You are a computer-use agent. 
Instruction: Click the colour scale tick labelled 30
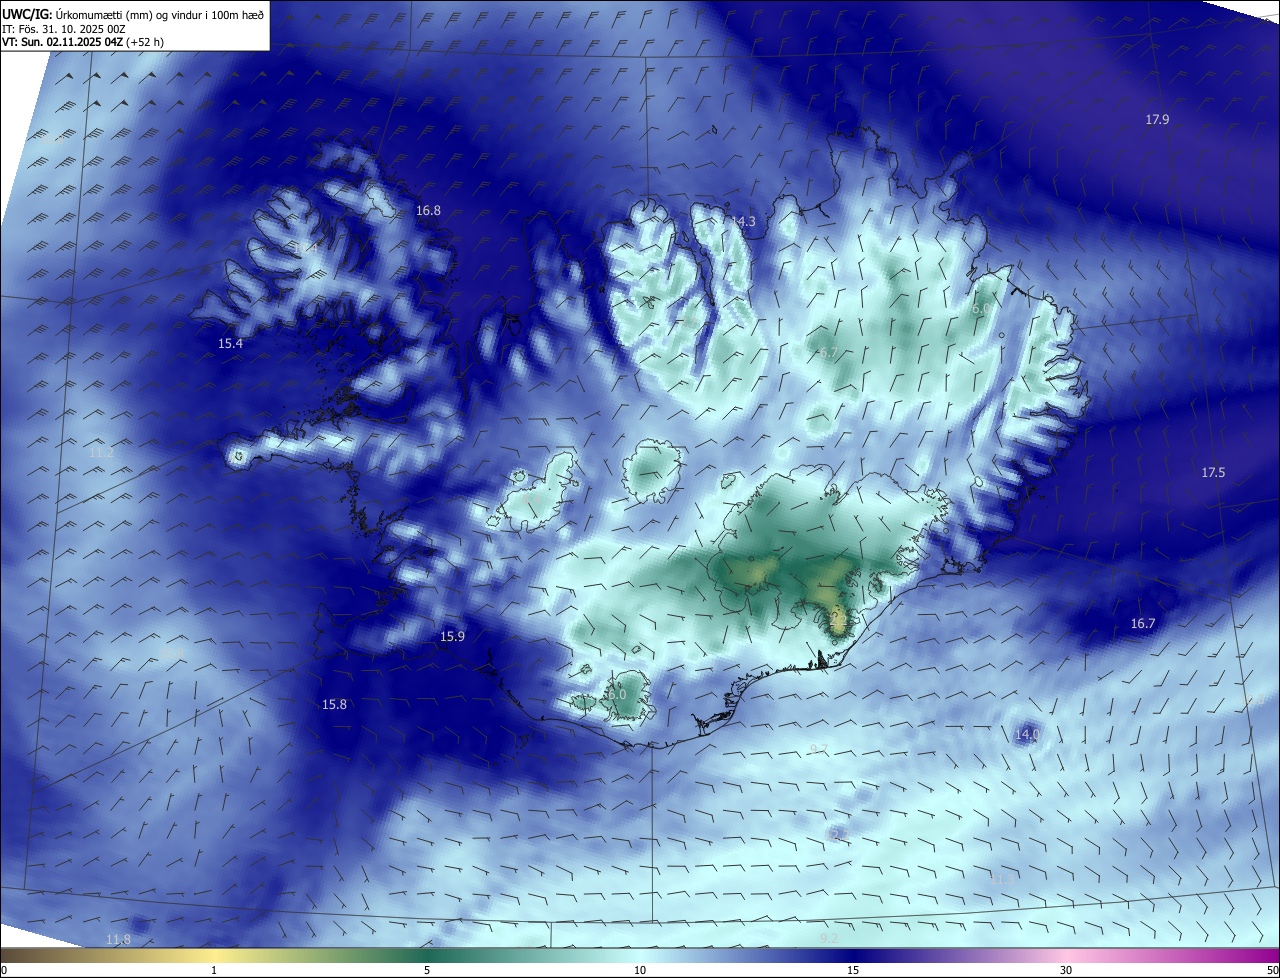tap(1066, 970)
